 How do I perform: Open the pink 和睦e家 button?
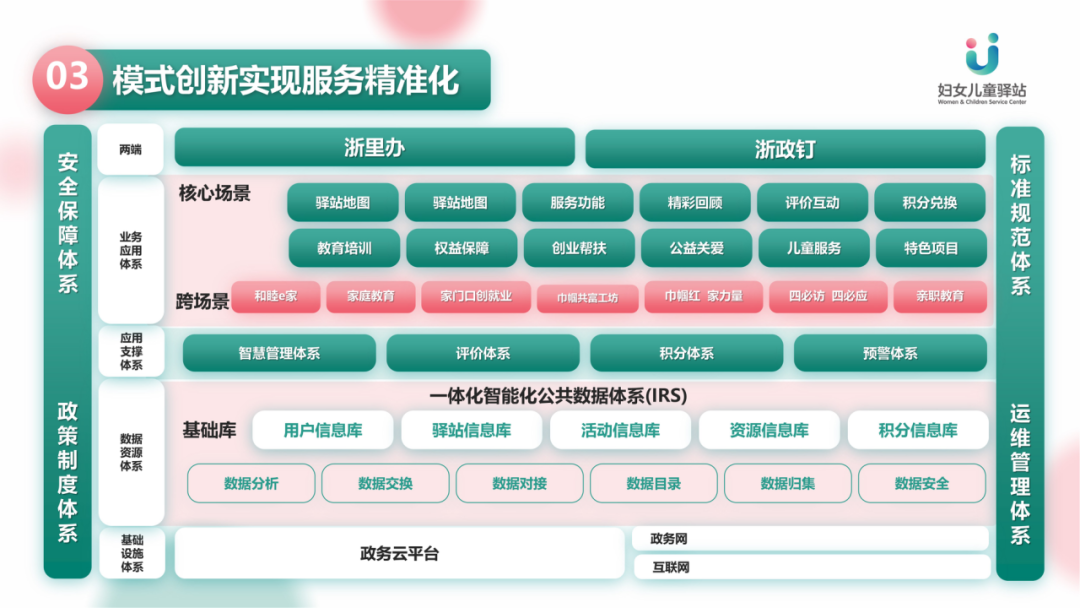[x=276, y=296]
